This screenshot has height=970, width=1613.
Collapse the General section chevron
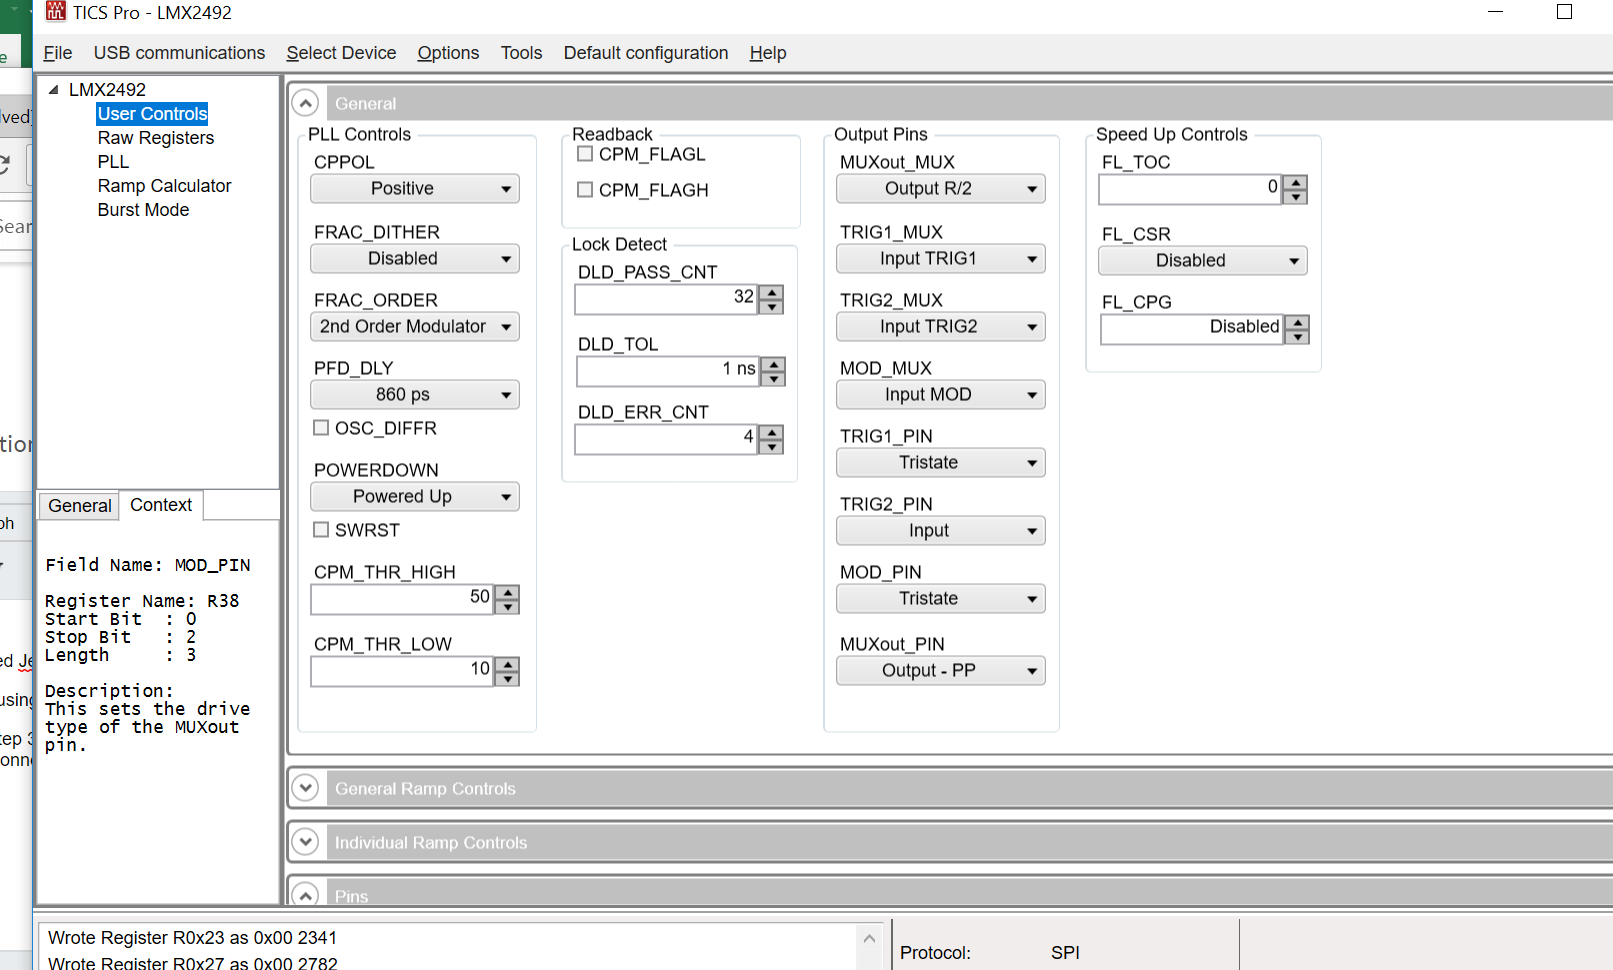pos(305,103)
